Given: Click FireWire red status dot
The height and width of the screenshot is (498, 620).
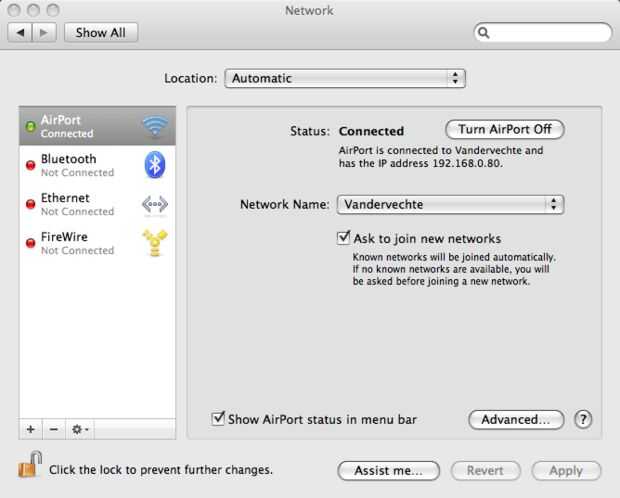Looking at the screenshot, I should (x=30, y=243).
